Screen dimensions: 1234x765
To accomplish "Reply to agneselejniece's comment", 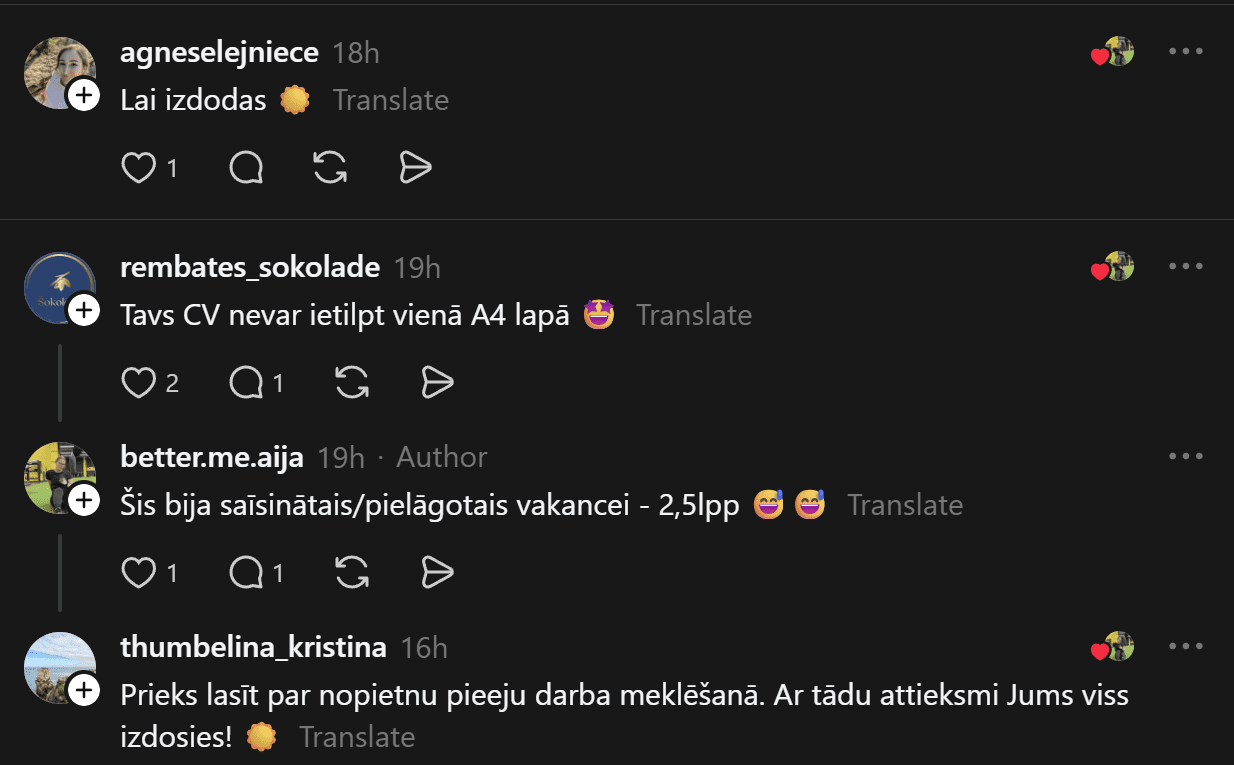I will 246,168.
